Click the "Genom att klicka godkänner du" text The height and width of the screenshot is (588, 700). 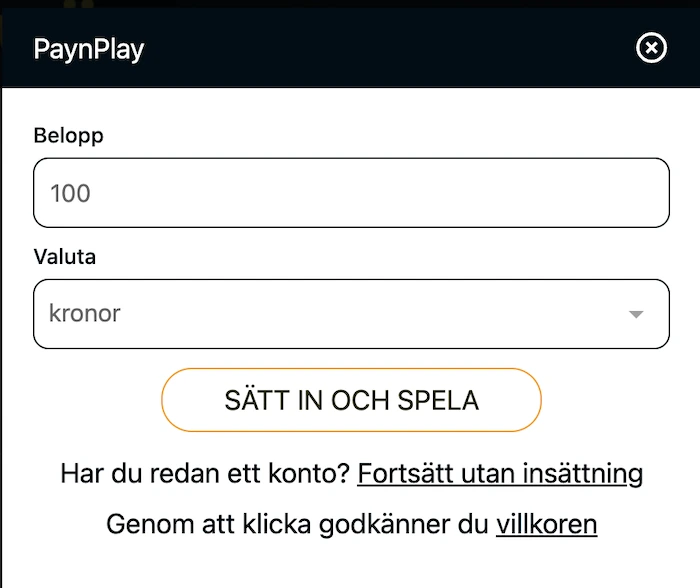[297, 524]
